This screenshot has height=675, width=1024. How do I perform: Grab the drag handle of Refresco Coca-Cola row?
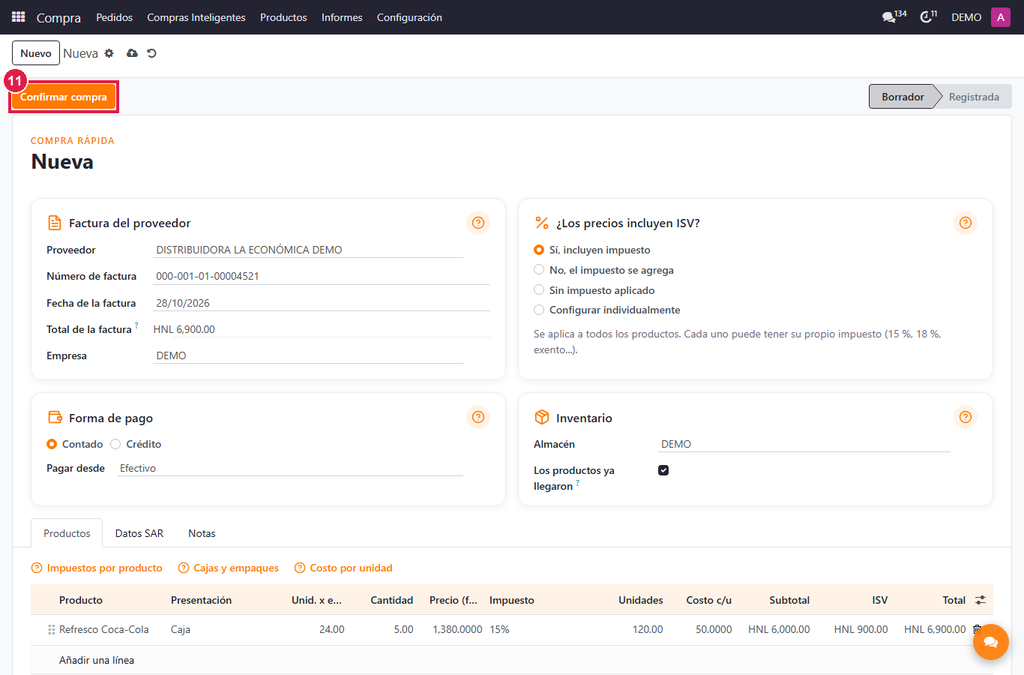[51, 630]
